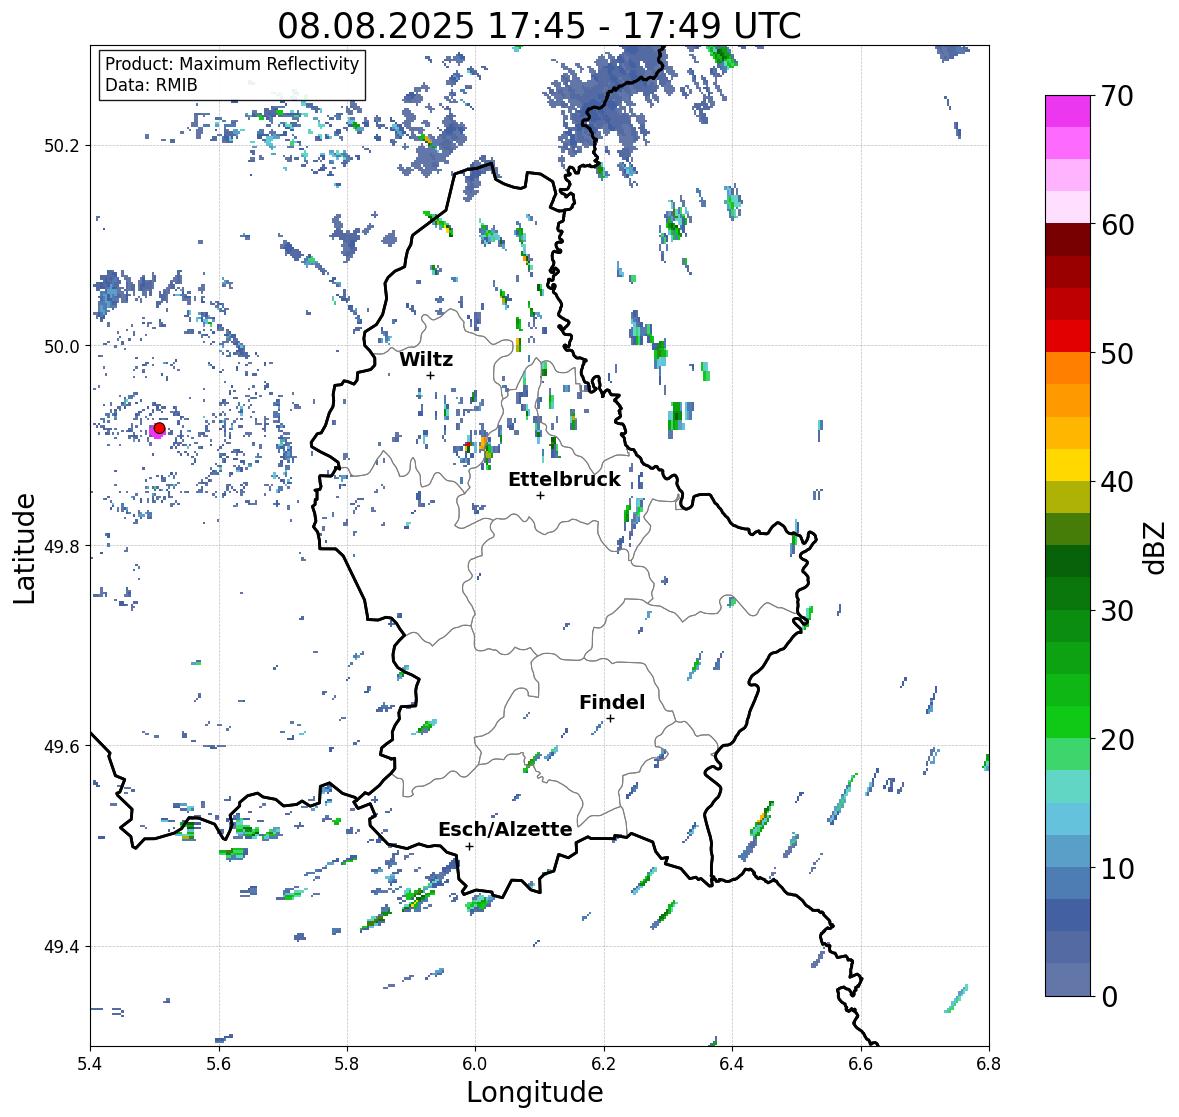Click the cross marker at Wiltz
Viewport: 1179px width, 1117px height.
coord(430,376)
